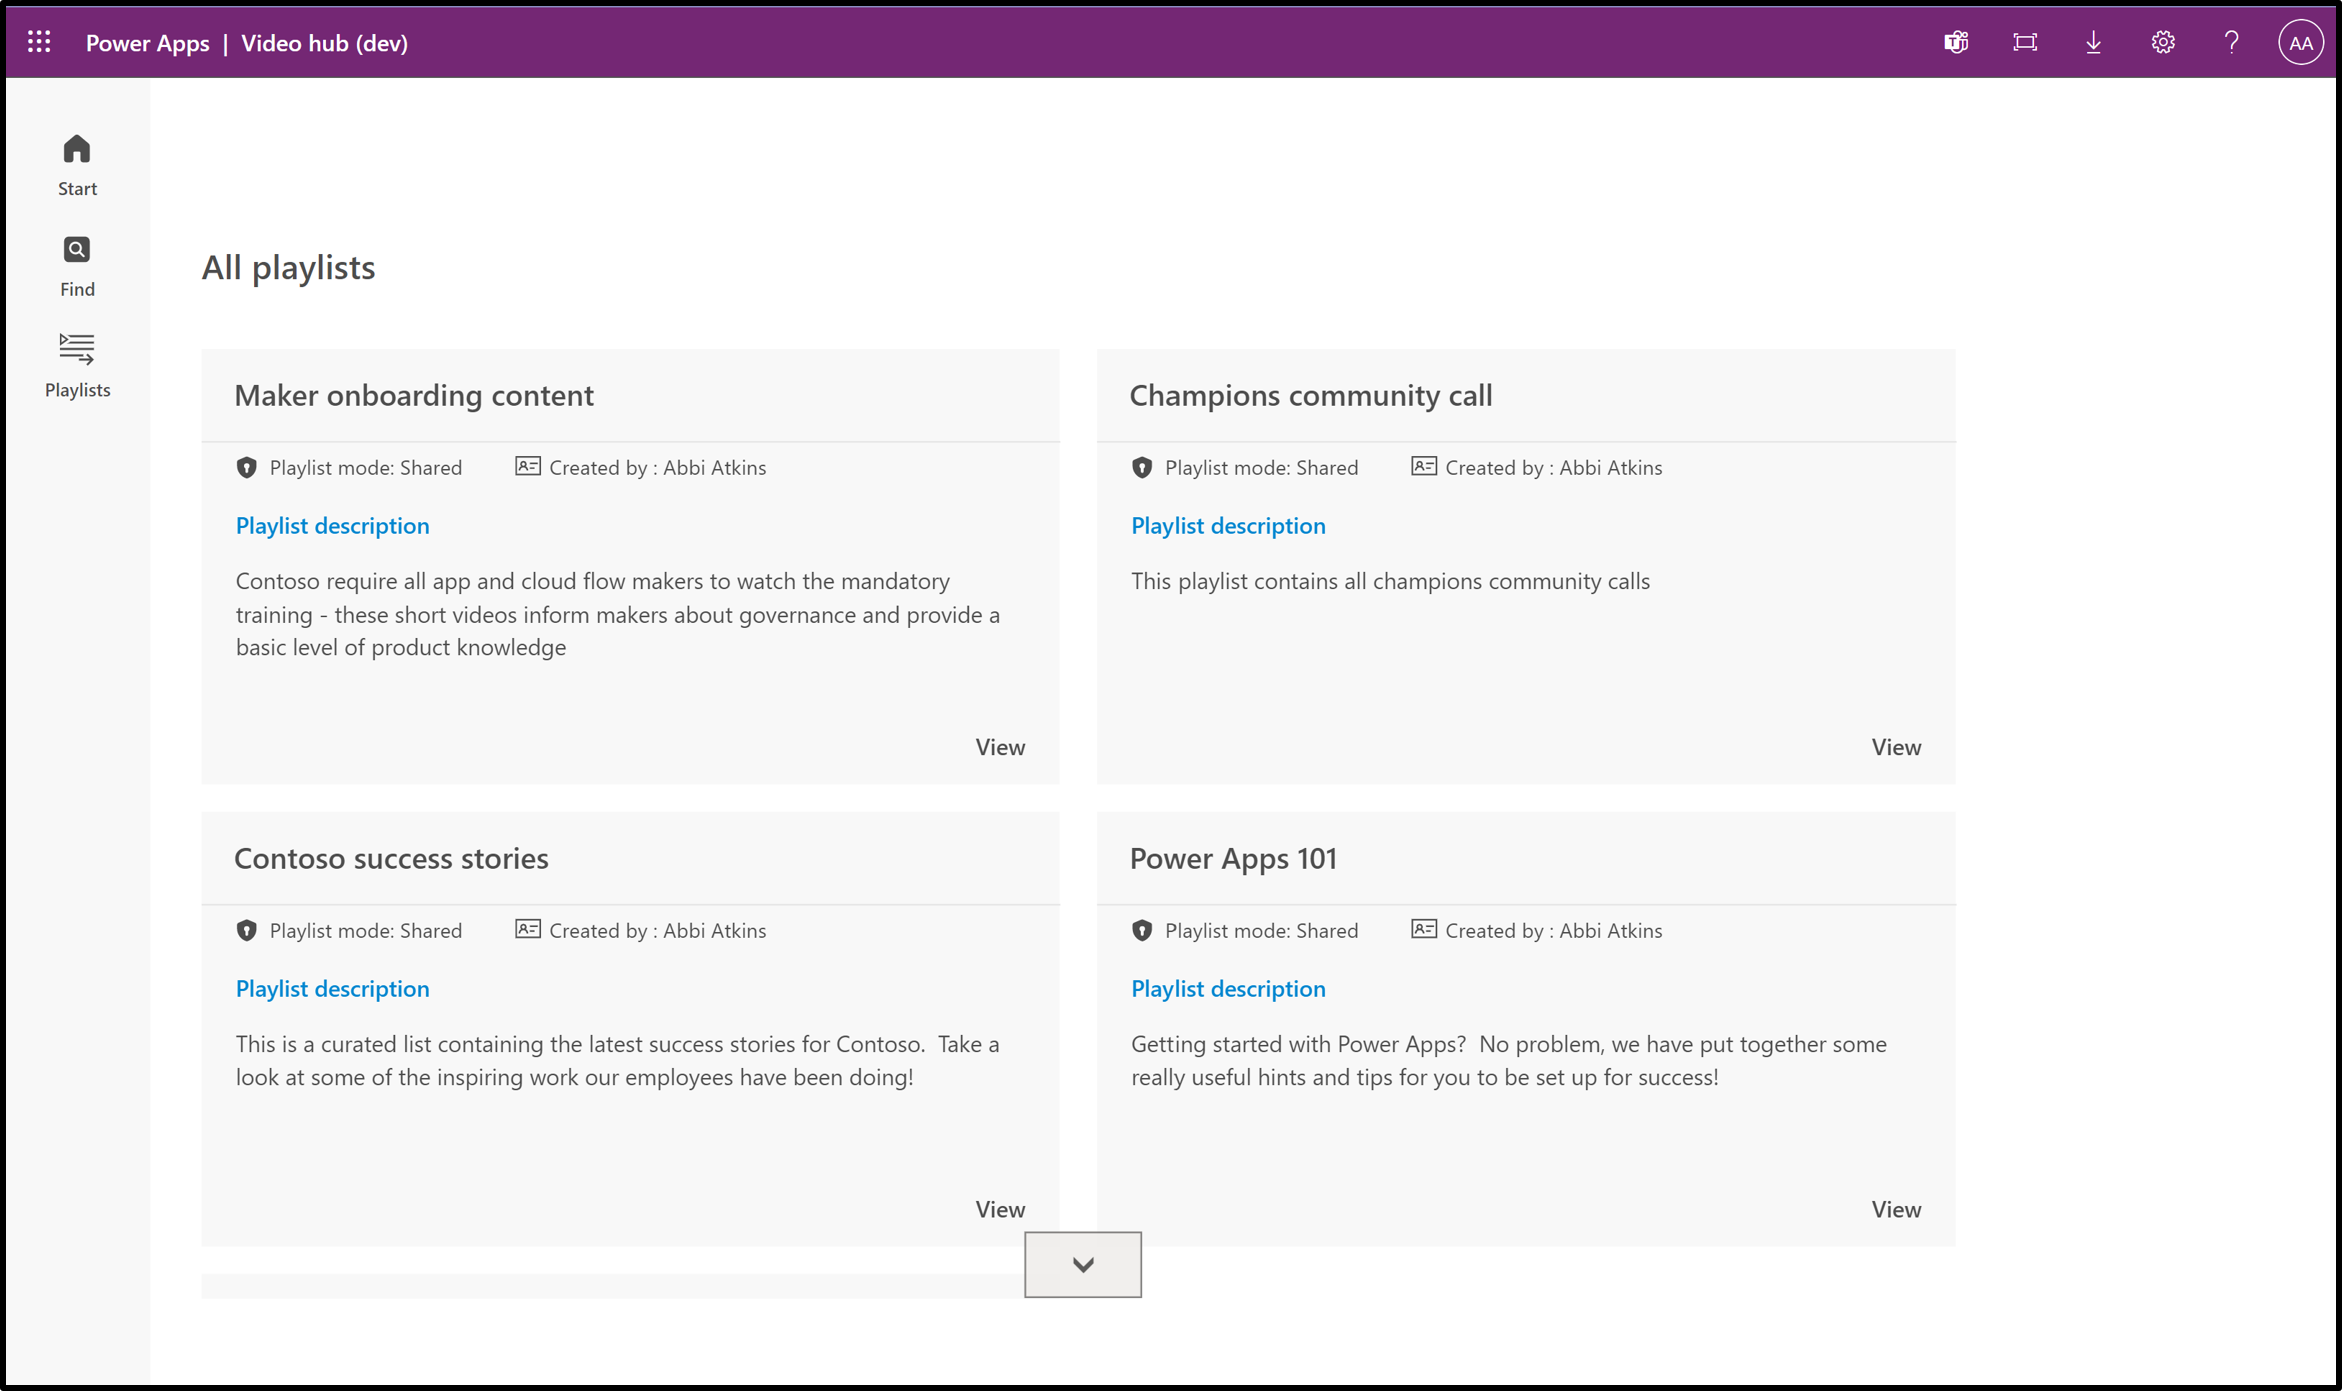This screenshot has height=1391, width=2342.
Task: Click the download icon in toolbar
Action: coord(2095,41)
